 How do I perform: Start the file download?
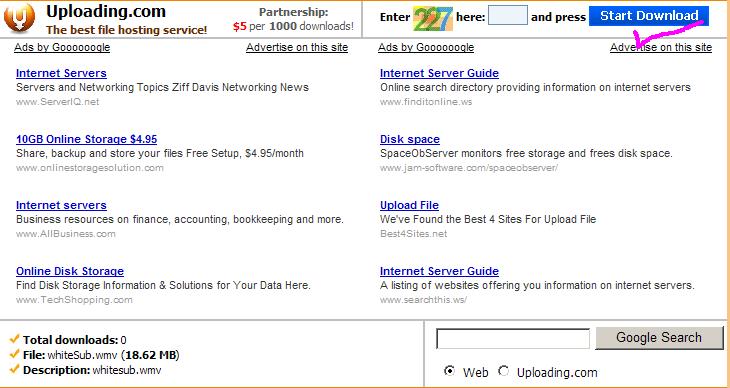(649, 16)
